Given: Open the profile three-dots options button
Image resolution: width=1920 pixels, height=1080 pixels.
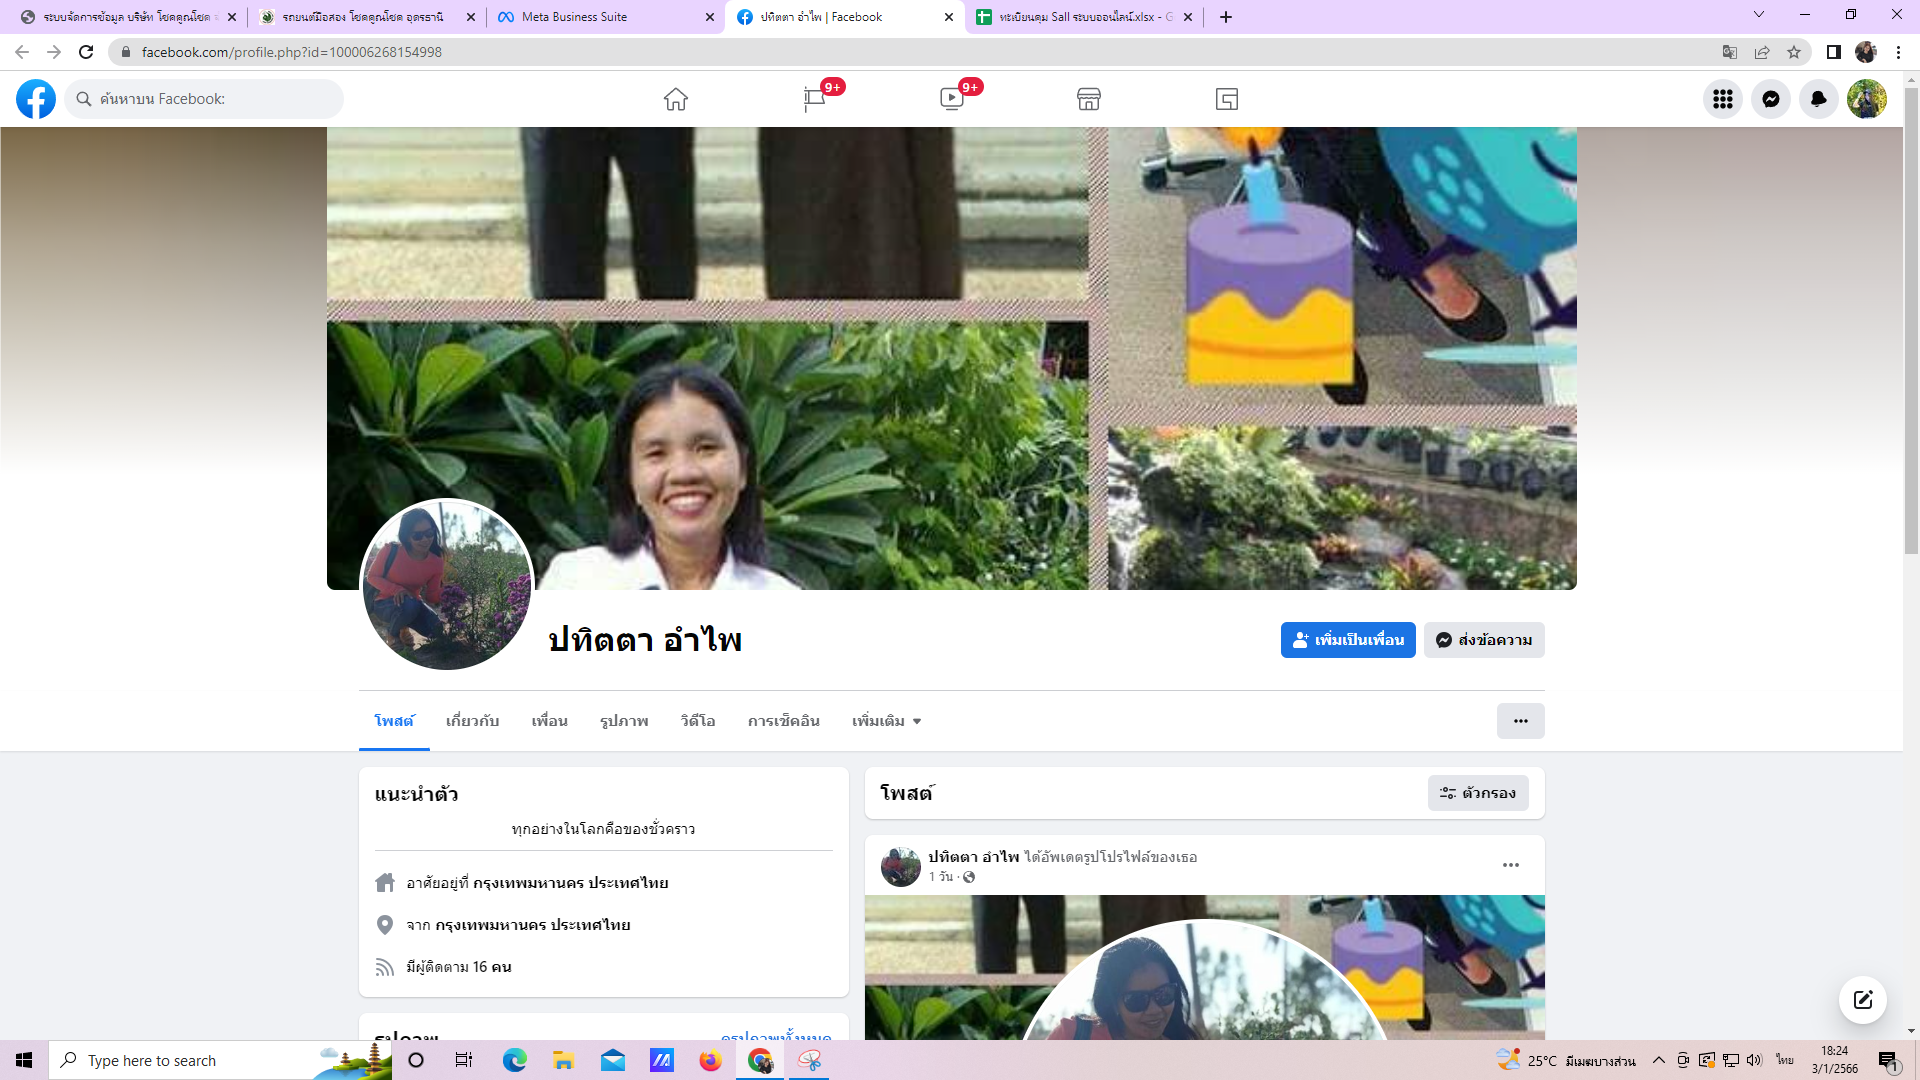Looking at the screenshot, I should pos(1520,721).
